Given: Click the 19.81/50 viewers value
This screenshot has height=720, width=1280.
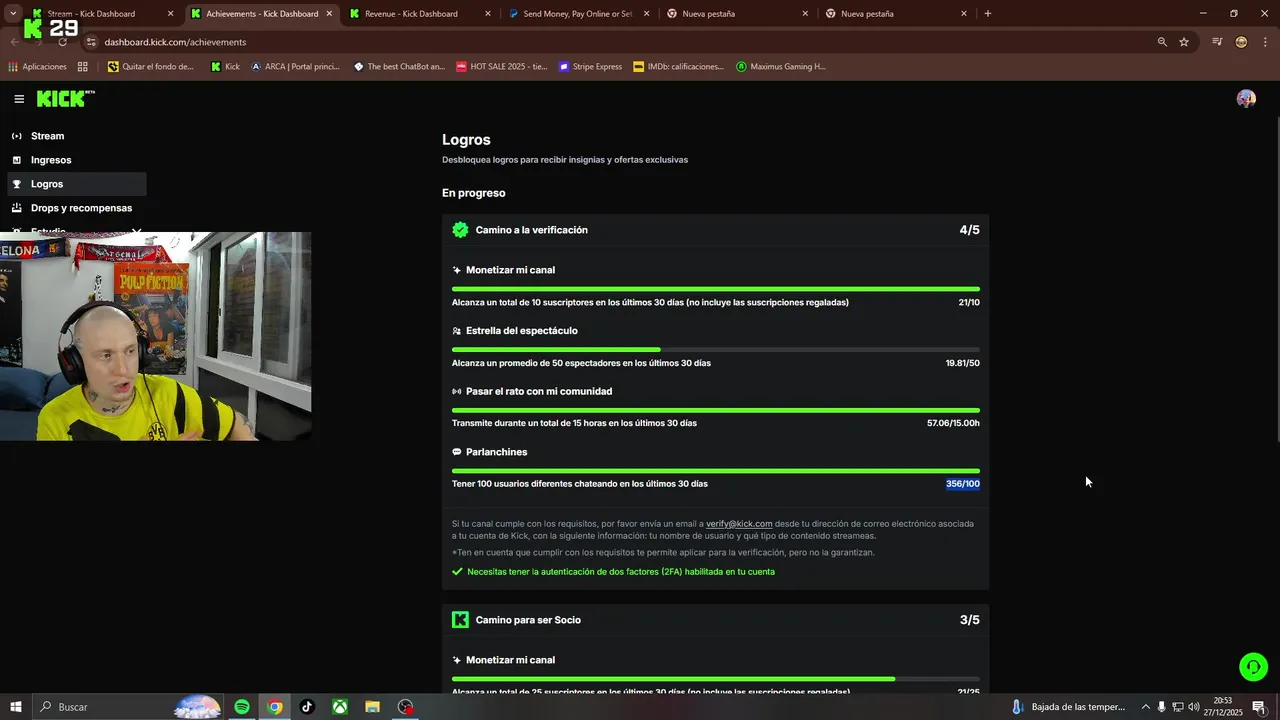Looking at the screenshot, I should pyautogui.click(x=963, y=363).
